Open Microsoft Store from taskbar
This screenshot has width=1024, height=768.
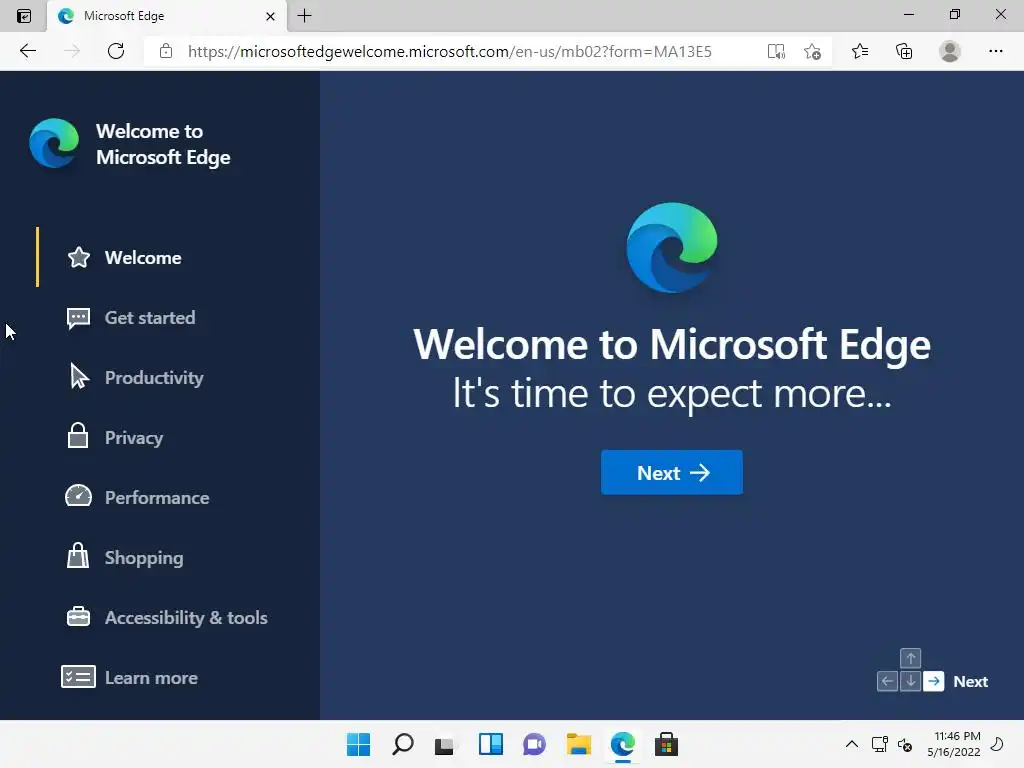[666, 744]
